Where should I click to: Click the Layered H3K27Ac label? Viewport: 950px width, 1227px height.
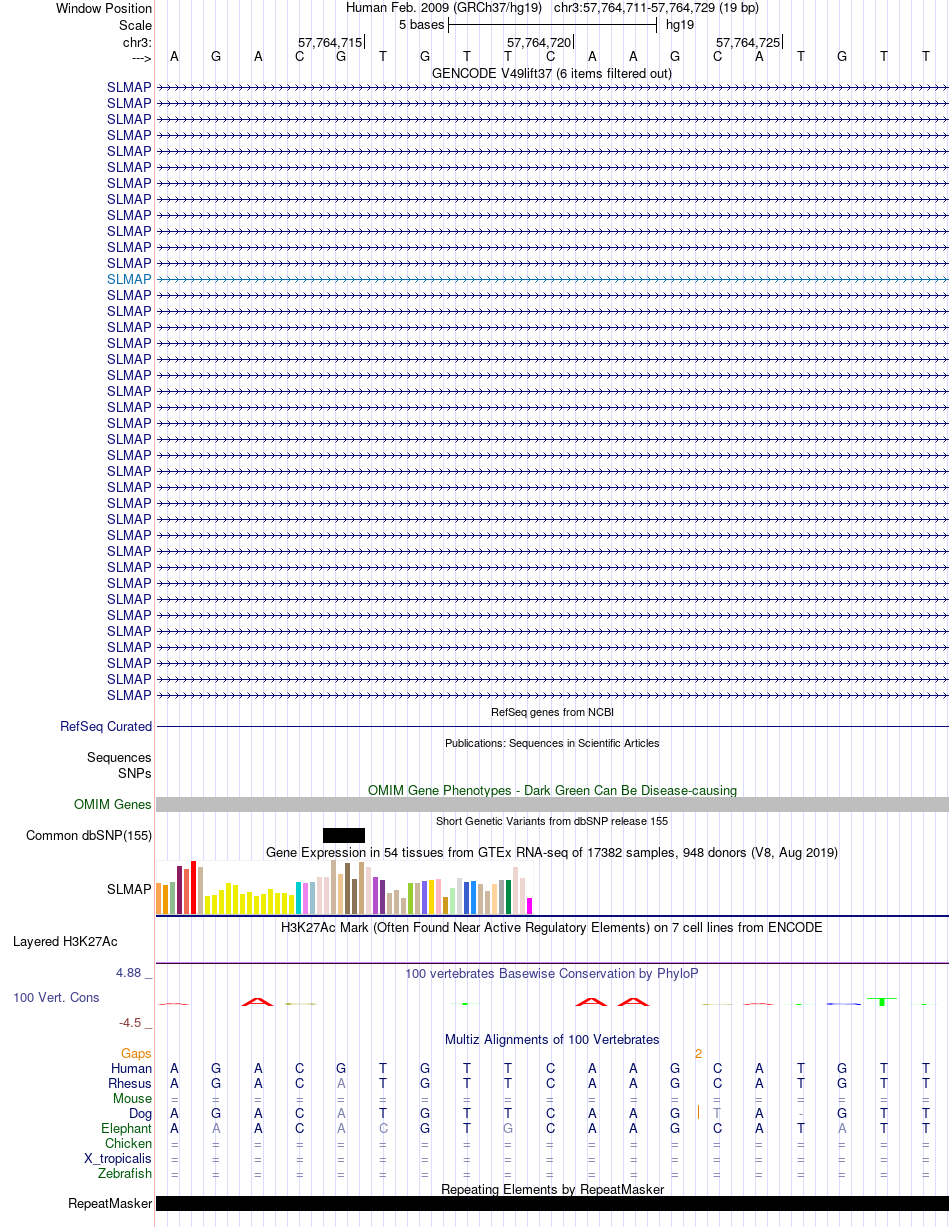(x=65, y=942)
